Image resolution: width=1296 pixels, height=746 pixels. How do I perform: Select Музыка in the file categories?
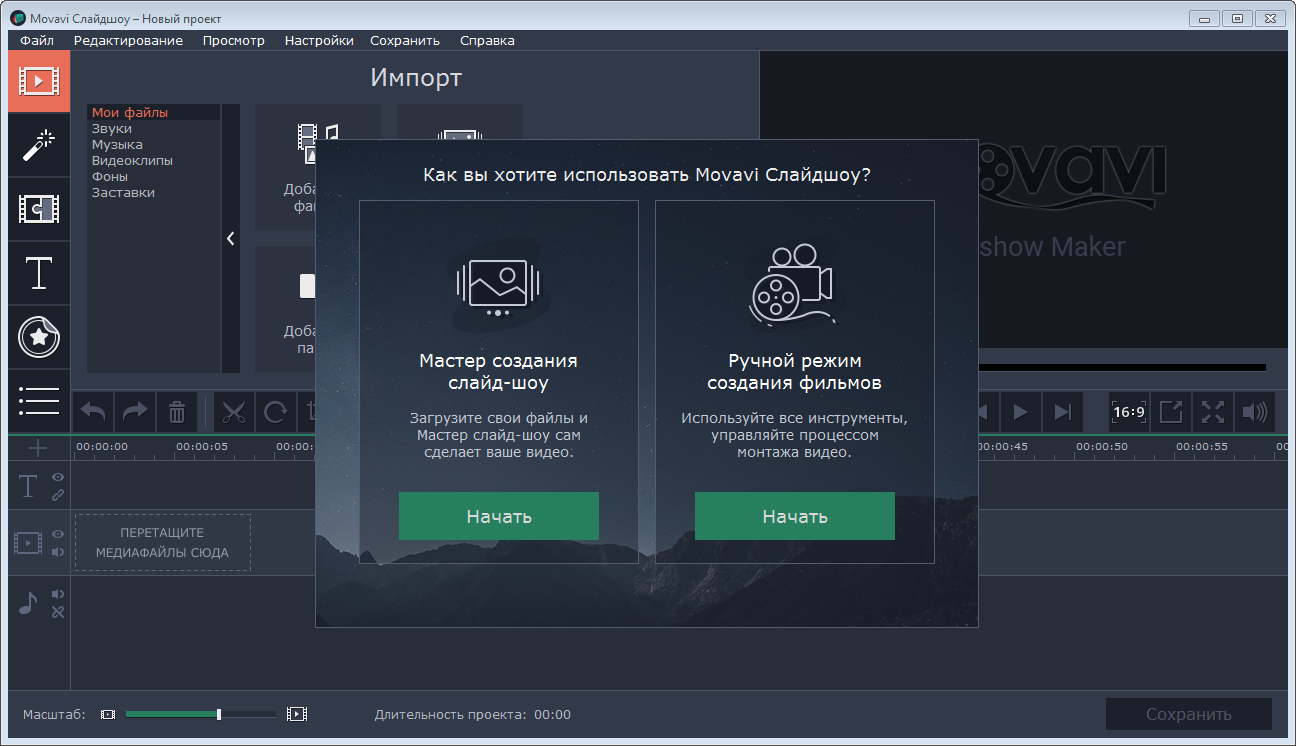click(x=117, y=145)
